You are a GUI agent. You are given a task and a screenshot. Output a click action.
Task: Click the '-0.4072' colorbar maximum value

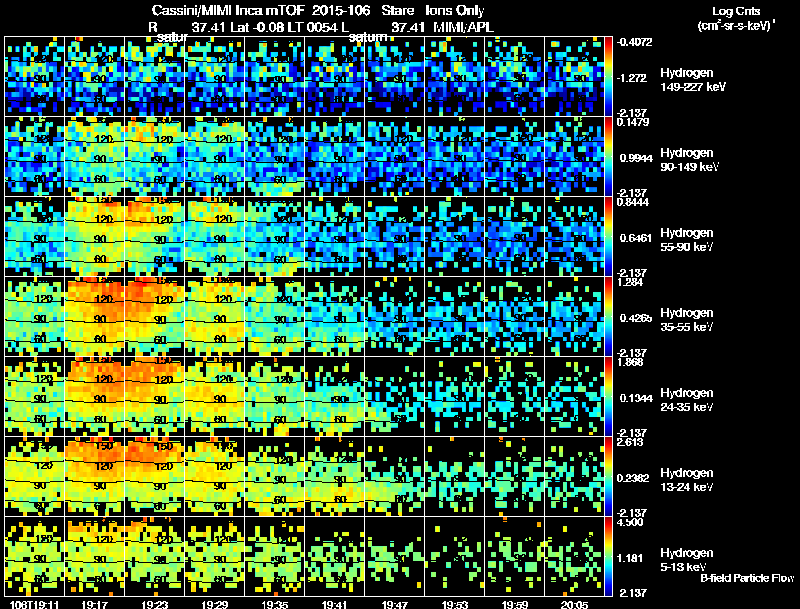point(634,42)
